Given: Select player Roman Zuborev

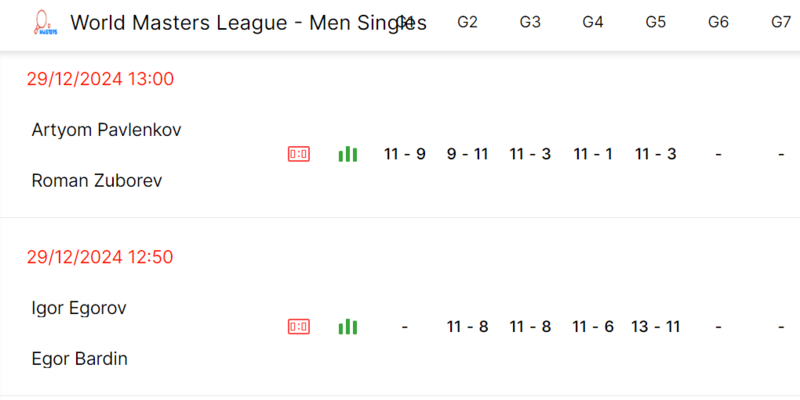Looking at the screenshot, I should pos(97,181).
